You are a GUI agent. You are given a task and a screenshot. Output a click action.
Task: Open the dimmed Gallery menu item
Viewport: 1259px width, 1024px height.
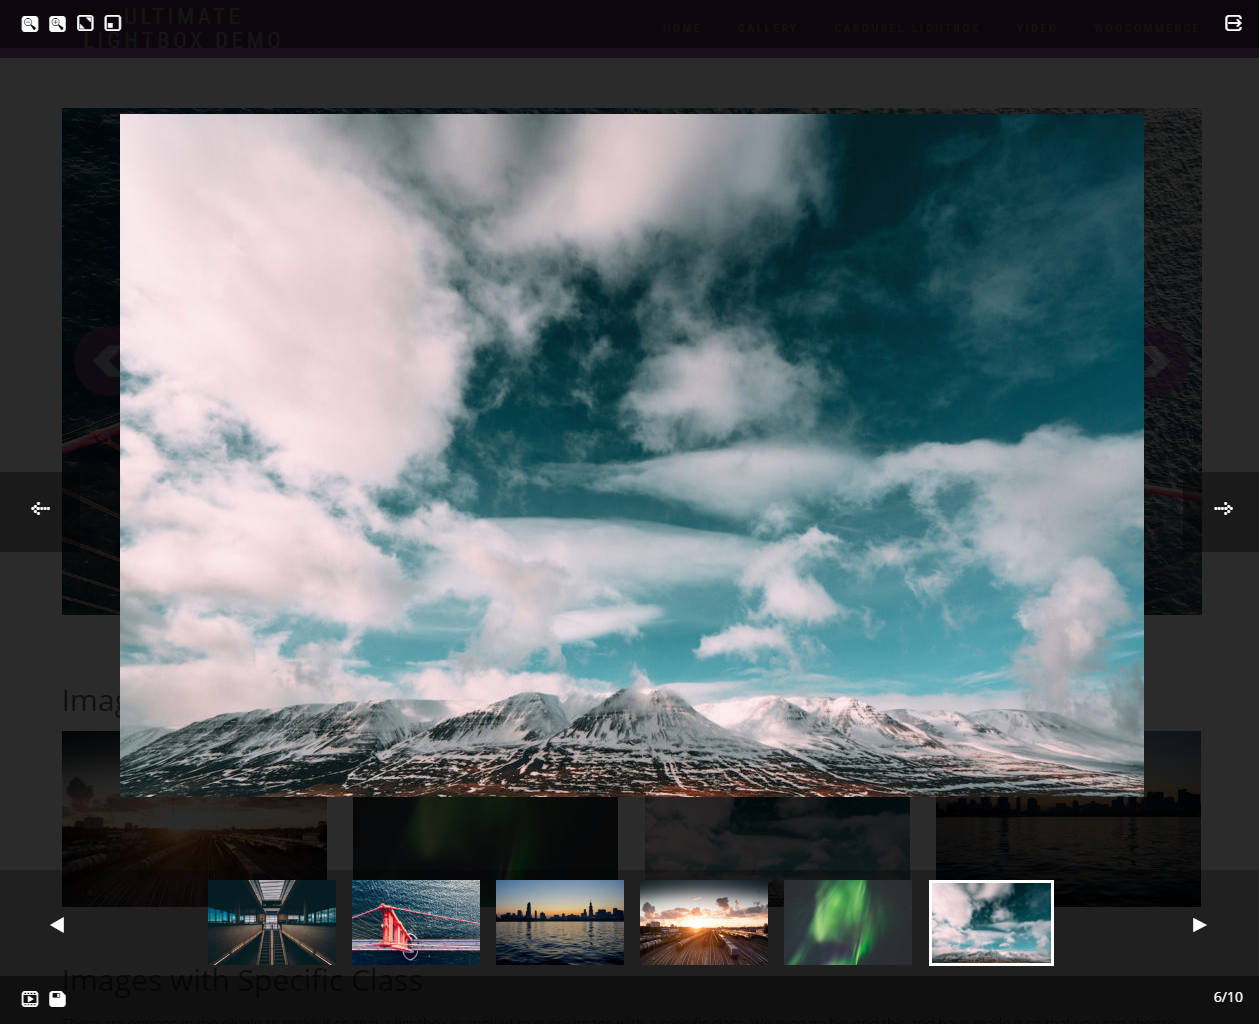pos(768,28)
